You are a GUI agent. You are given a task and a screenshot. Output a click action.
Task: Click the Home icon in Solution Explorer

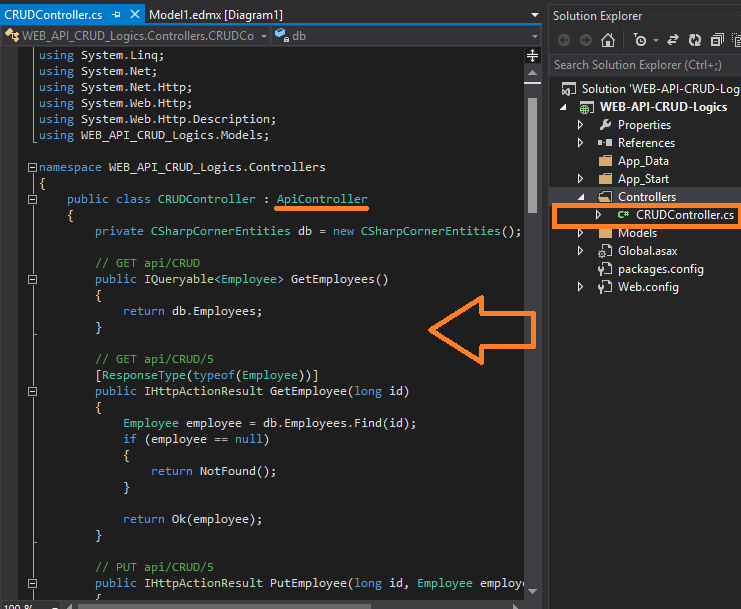click(x=608, y=40)
